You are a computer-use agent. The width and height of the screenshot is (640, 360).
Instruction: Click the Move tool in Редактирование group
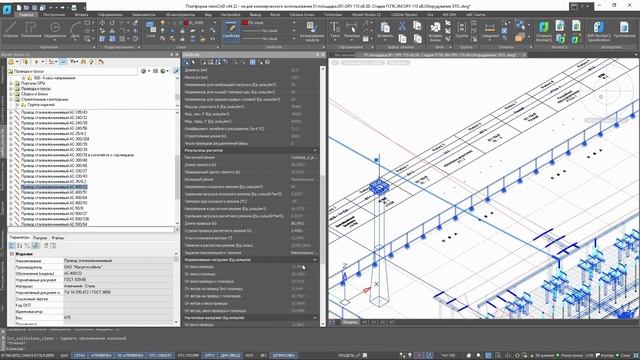click(102, 23)
